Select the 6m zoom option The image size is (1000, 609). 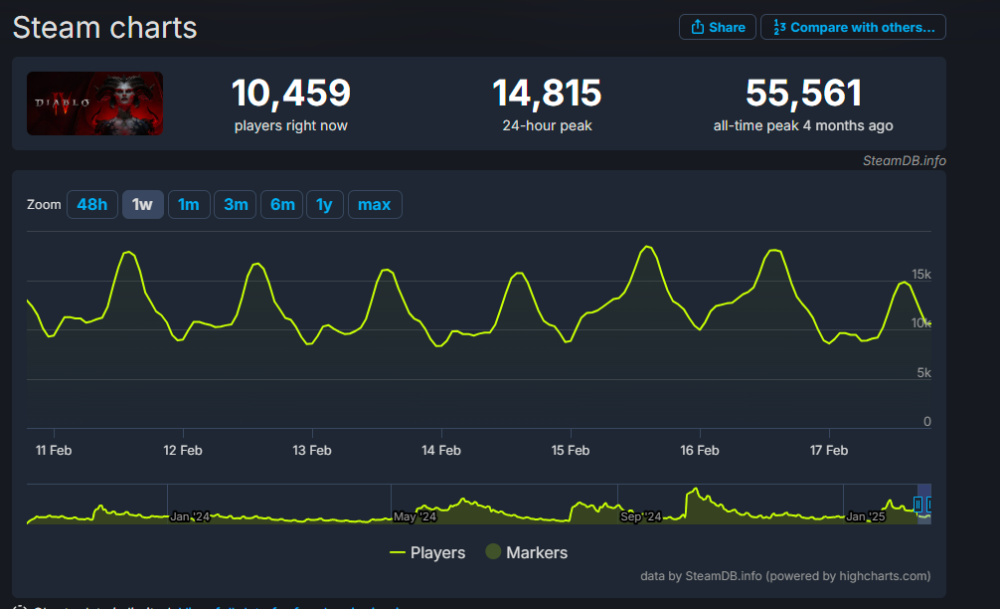pyautogui.click(x=283, y=205)
